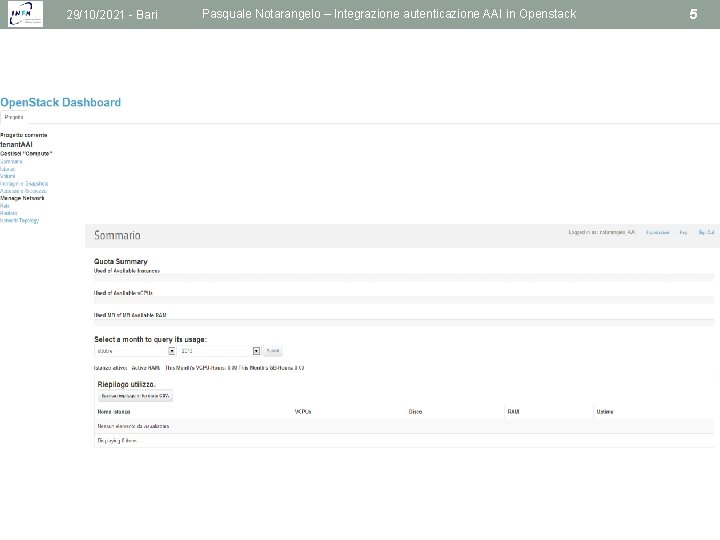720x540 pixels.
Task: Open Accesso e Sicurezza in the sidebar
Action: pos(23,191)
